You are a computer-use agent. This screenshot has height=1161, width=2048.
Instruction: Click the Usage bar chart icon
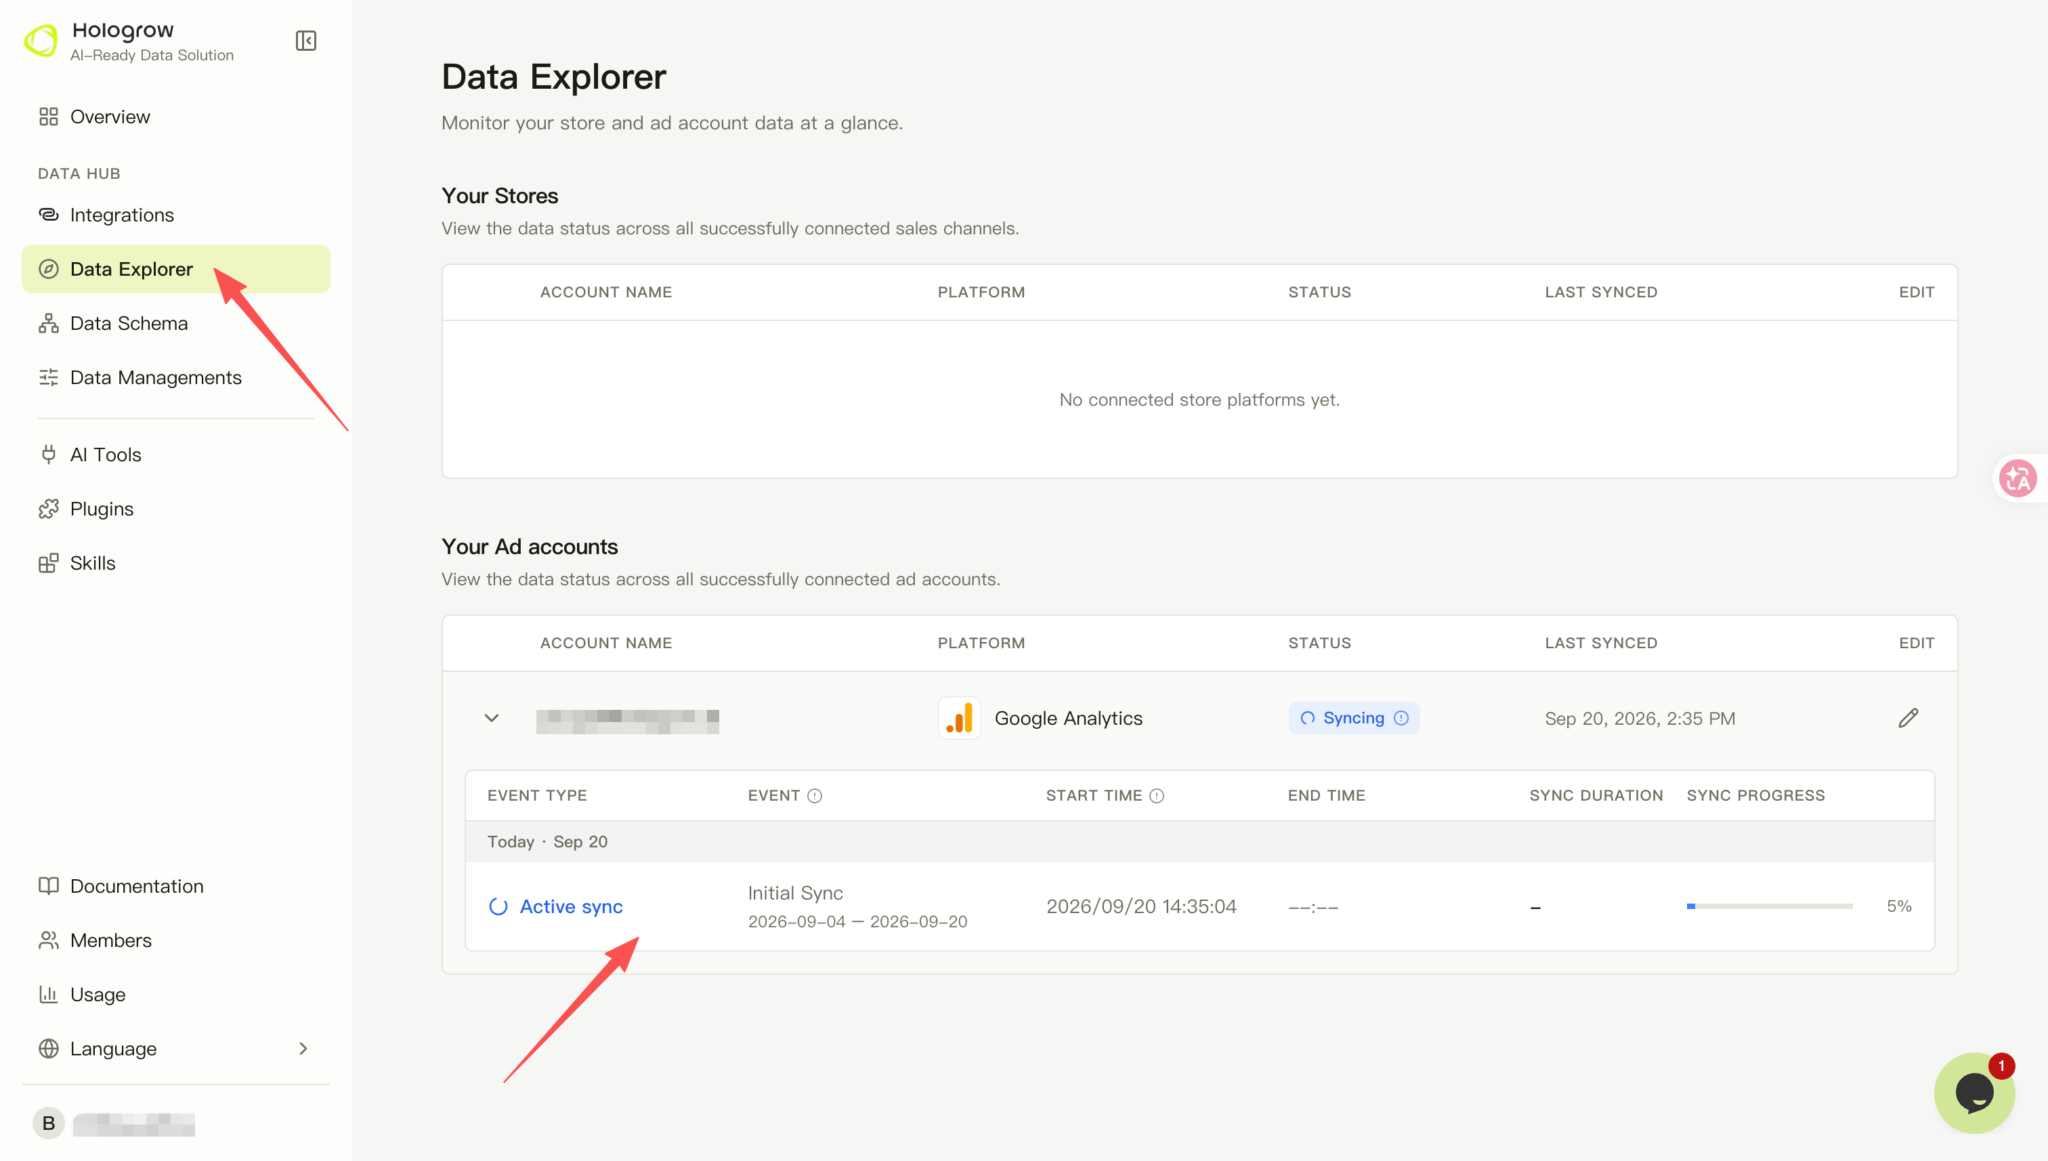(x=48, y=994)
